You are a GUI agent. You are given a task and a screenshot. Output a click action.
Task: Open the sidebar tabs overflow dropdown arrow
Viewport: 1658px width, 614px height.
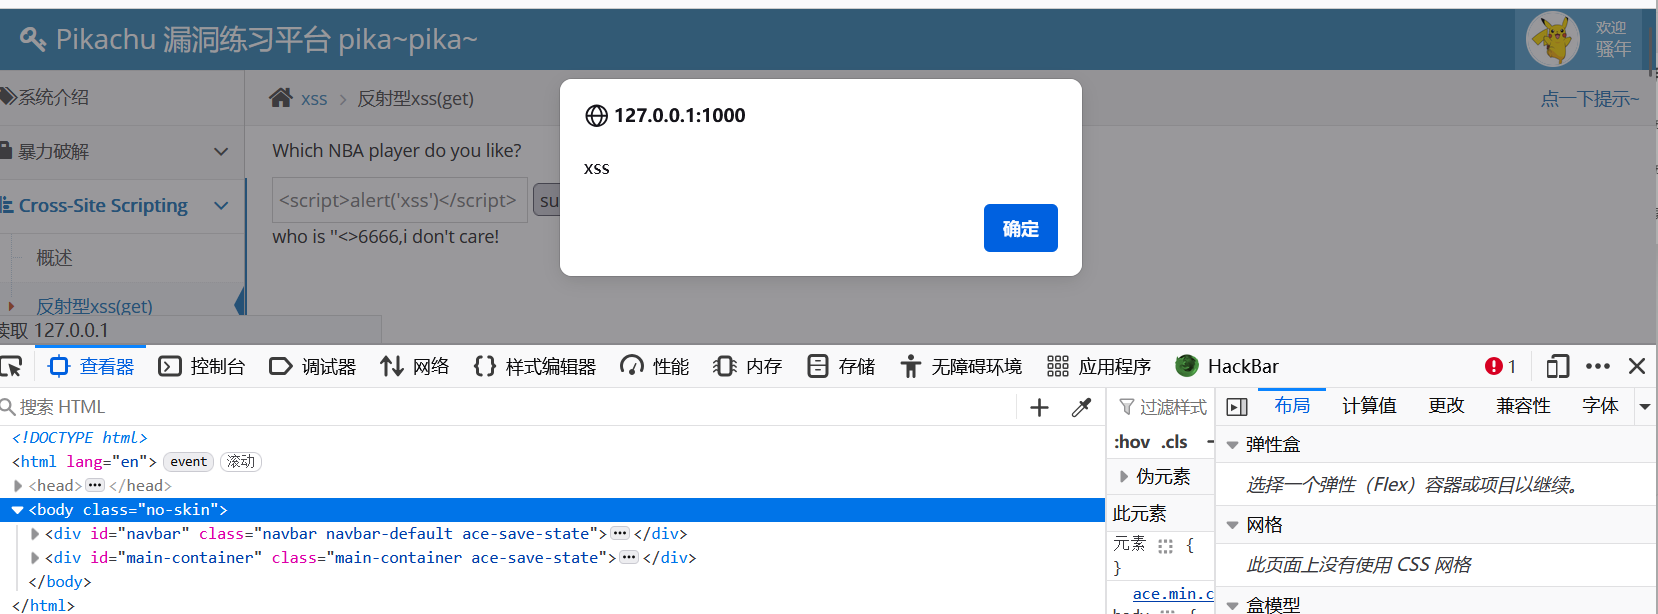coord(1645,407)
